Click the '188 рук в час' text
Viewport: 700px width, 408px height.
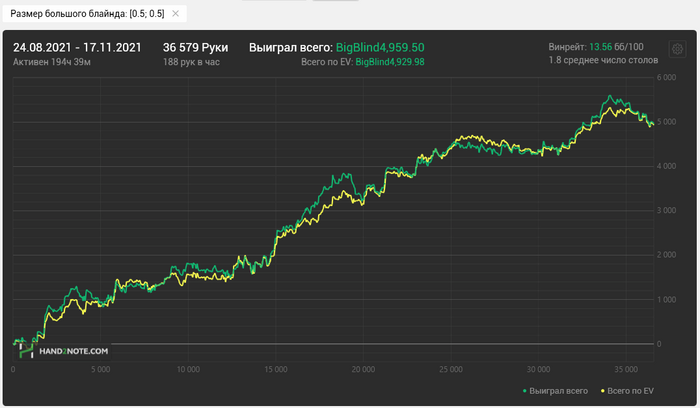pos(191,62)
